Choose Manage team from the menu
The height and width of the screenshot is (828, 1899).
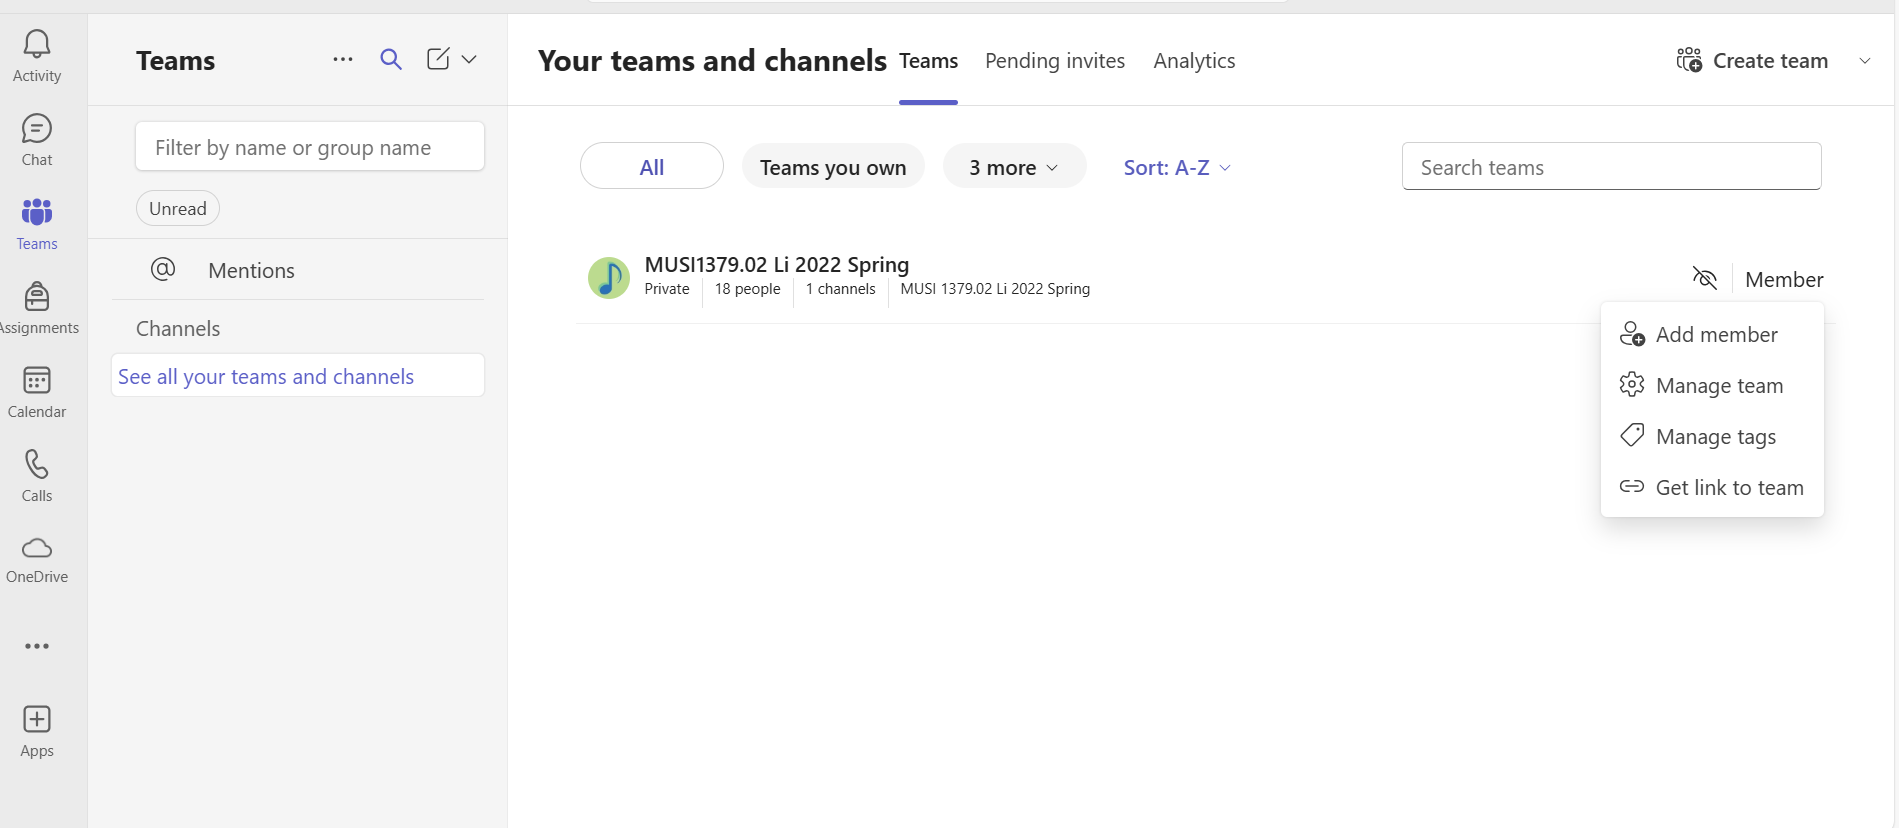[x=1712, y=385]
